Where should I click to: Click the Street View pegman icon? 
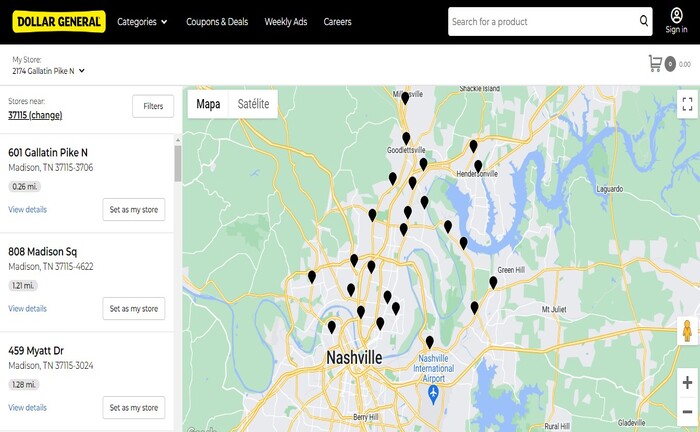tap(688, 331)
